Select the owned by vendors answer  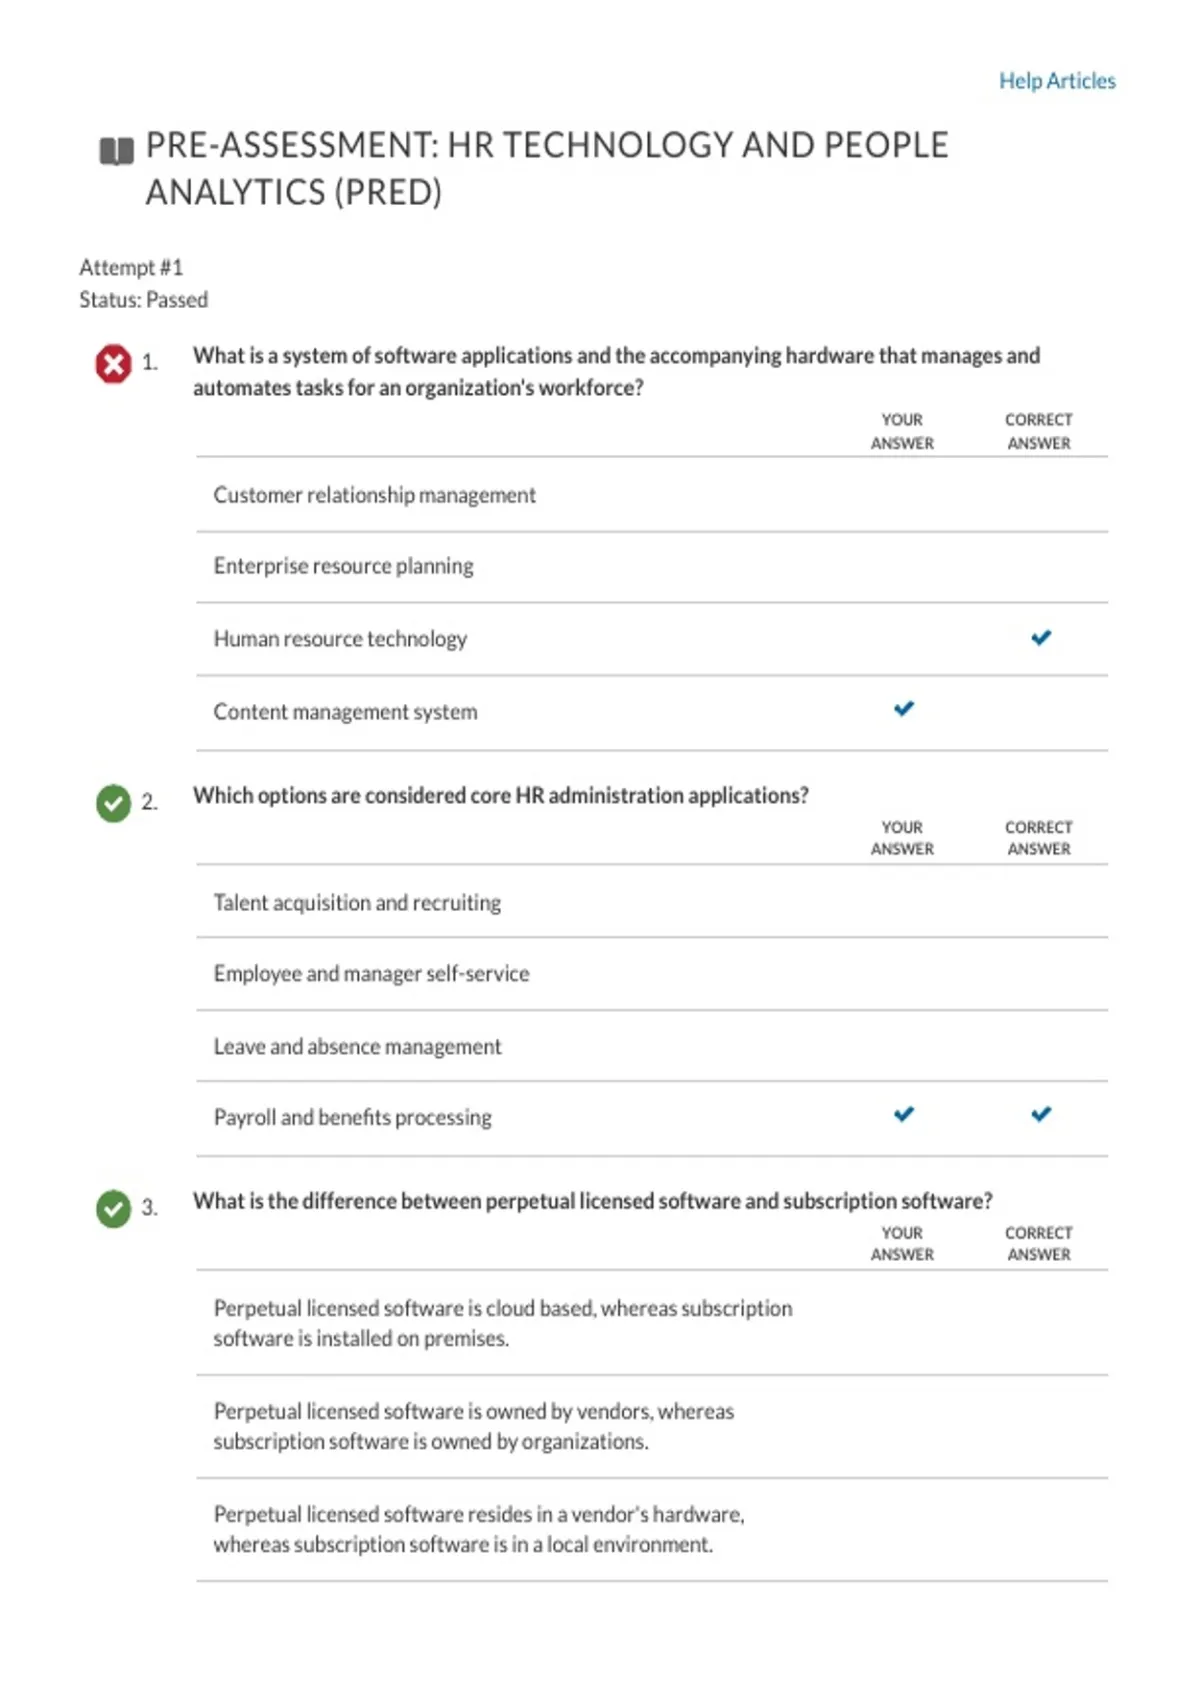point(652,1426)
